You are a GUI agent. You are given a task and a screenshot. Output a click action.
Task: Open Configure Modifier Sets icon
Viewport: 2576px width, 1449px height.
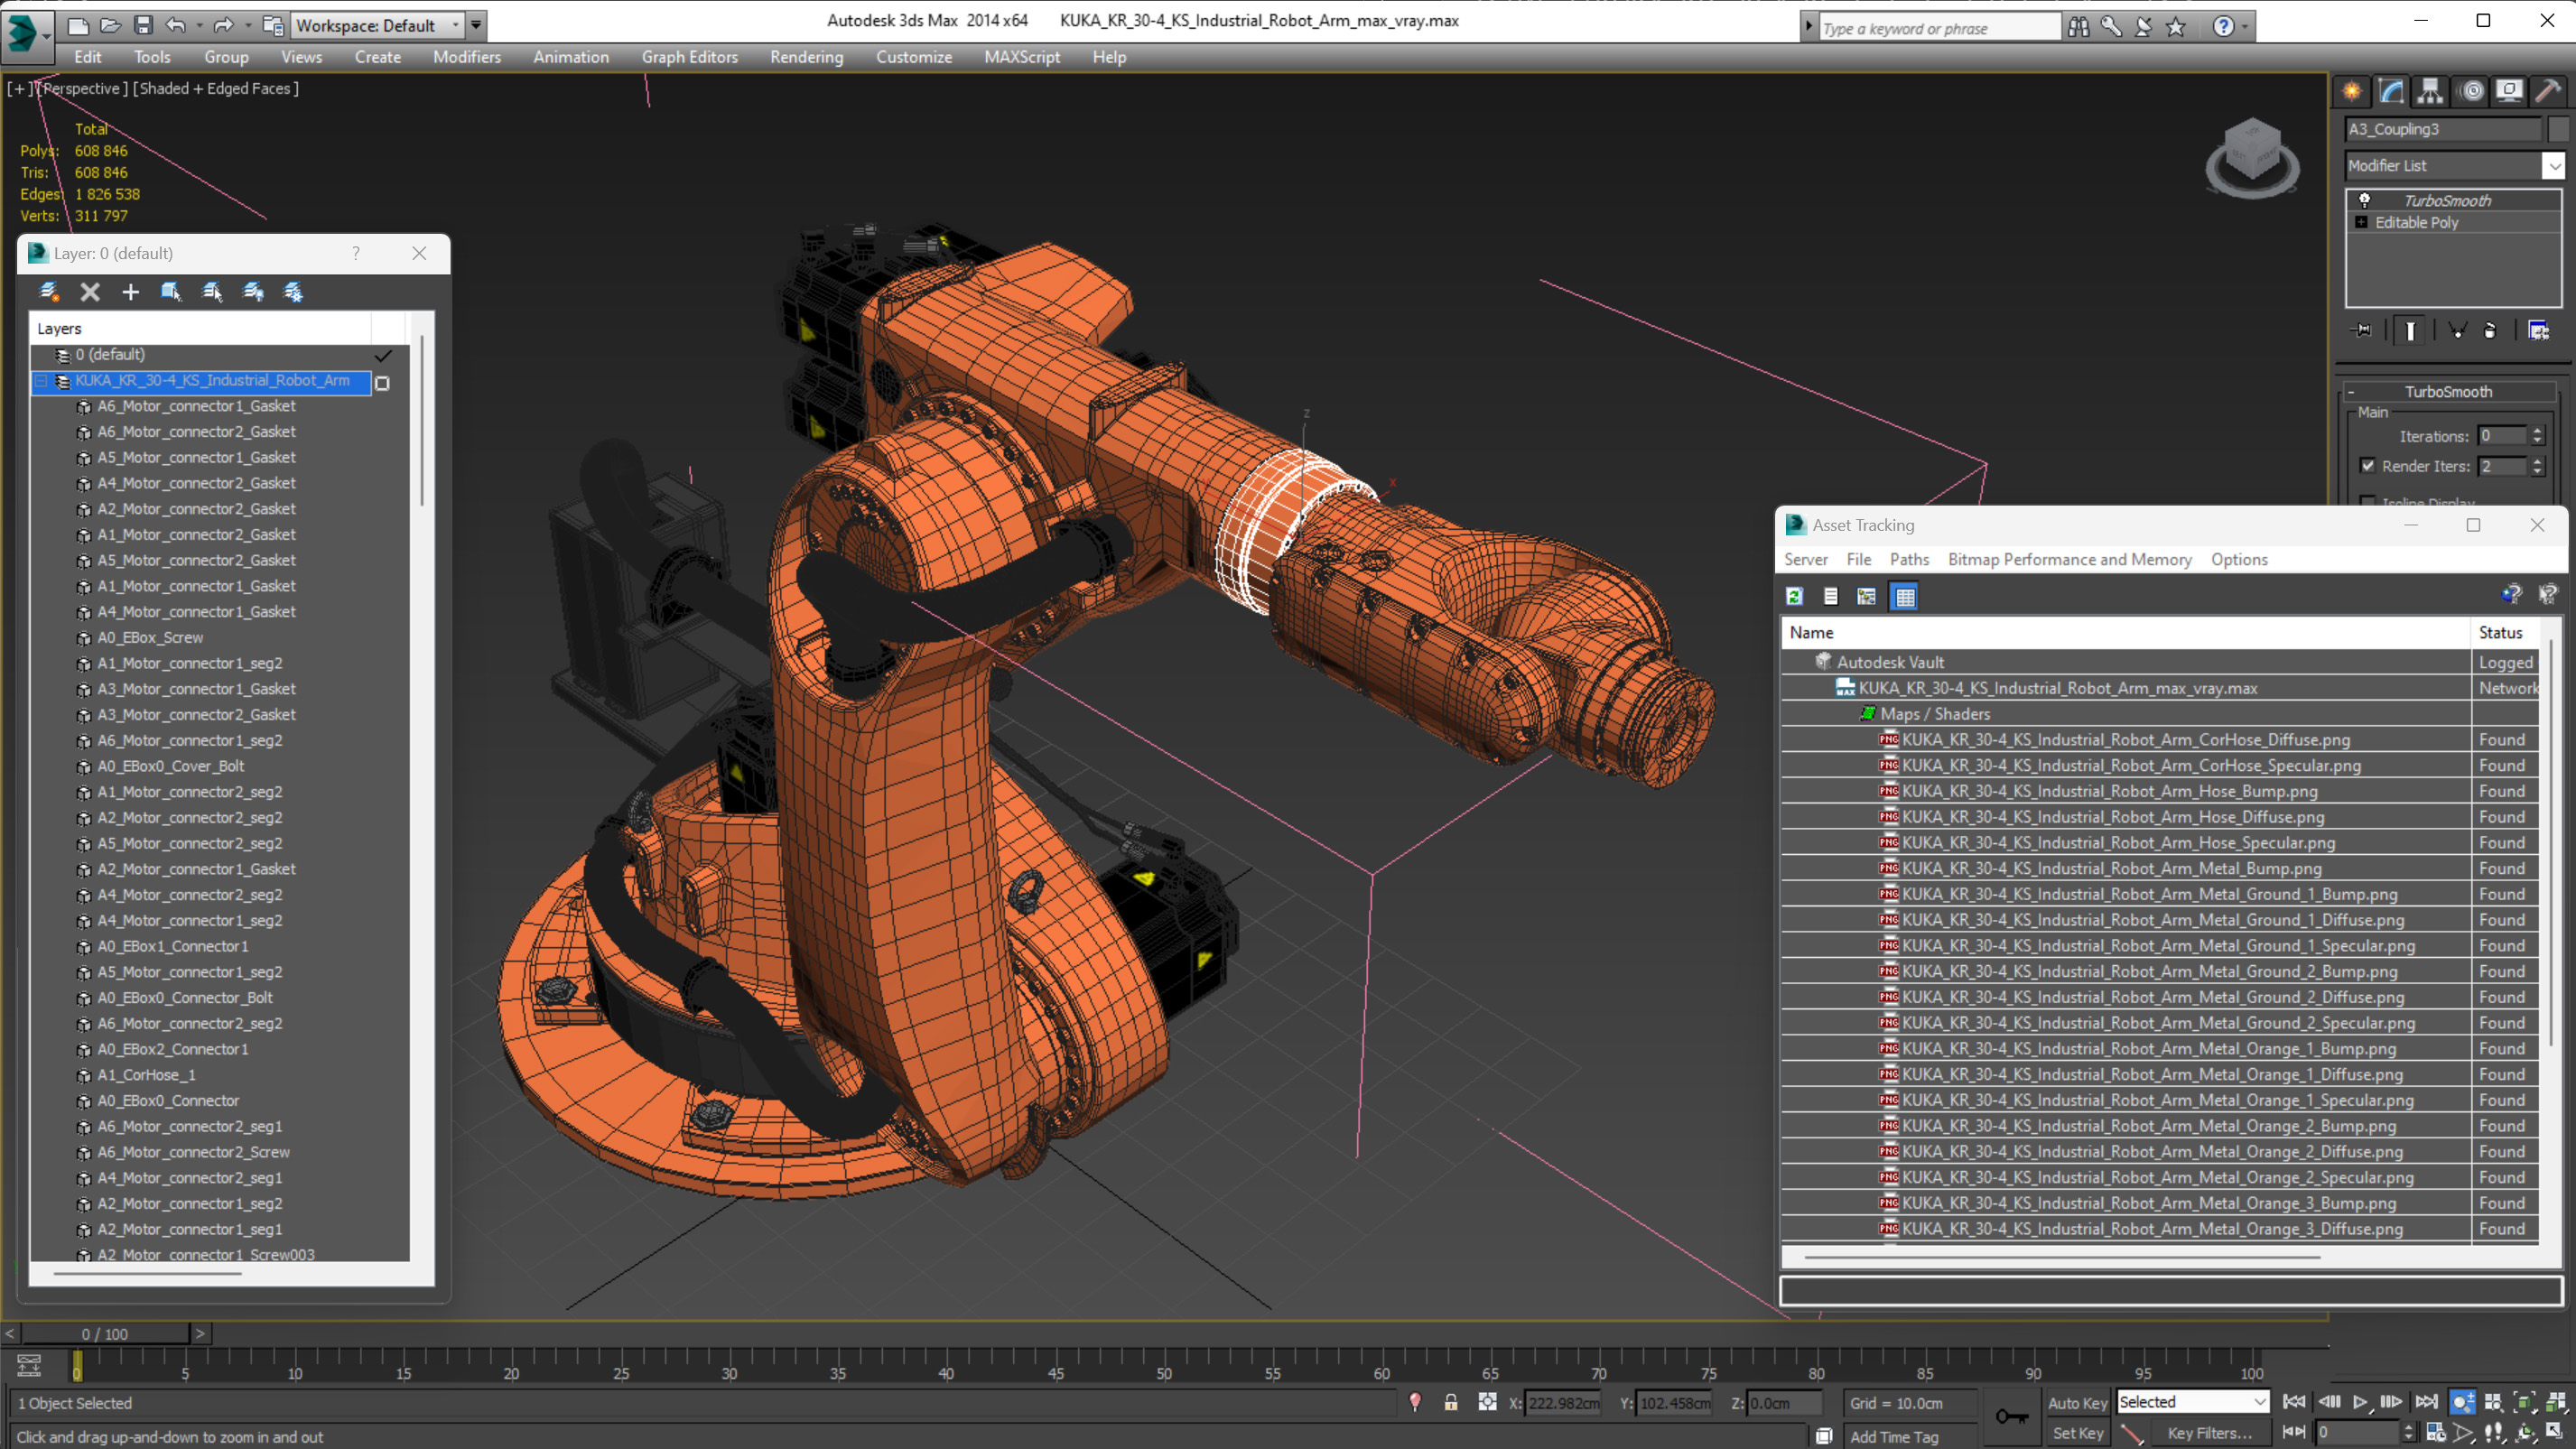click(2538, 331)
